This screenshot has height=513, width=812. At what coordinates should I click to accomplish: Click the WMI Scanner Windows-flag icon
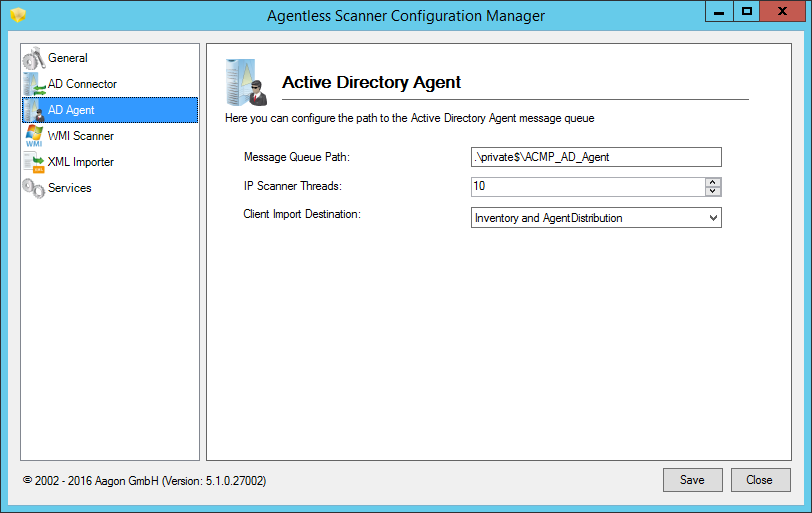pos(34,136)
